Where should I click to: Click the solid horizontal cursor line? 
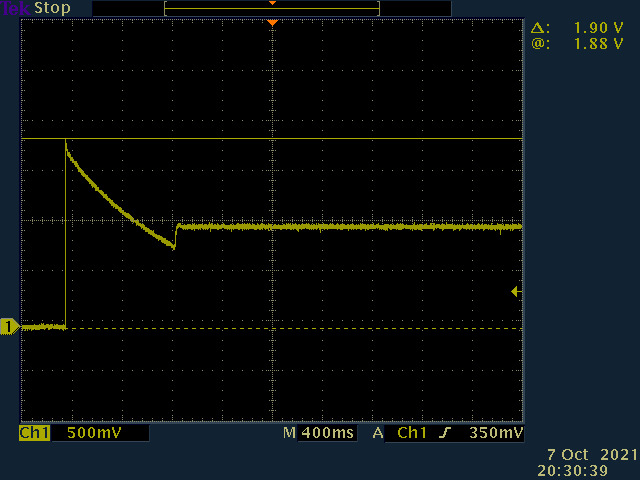click(272, 139)
